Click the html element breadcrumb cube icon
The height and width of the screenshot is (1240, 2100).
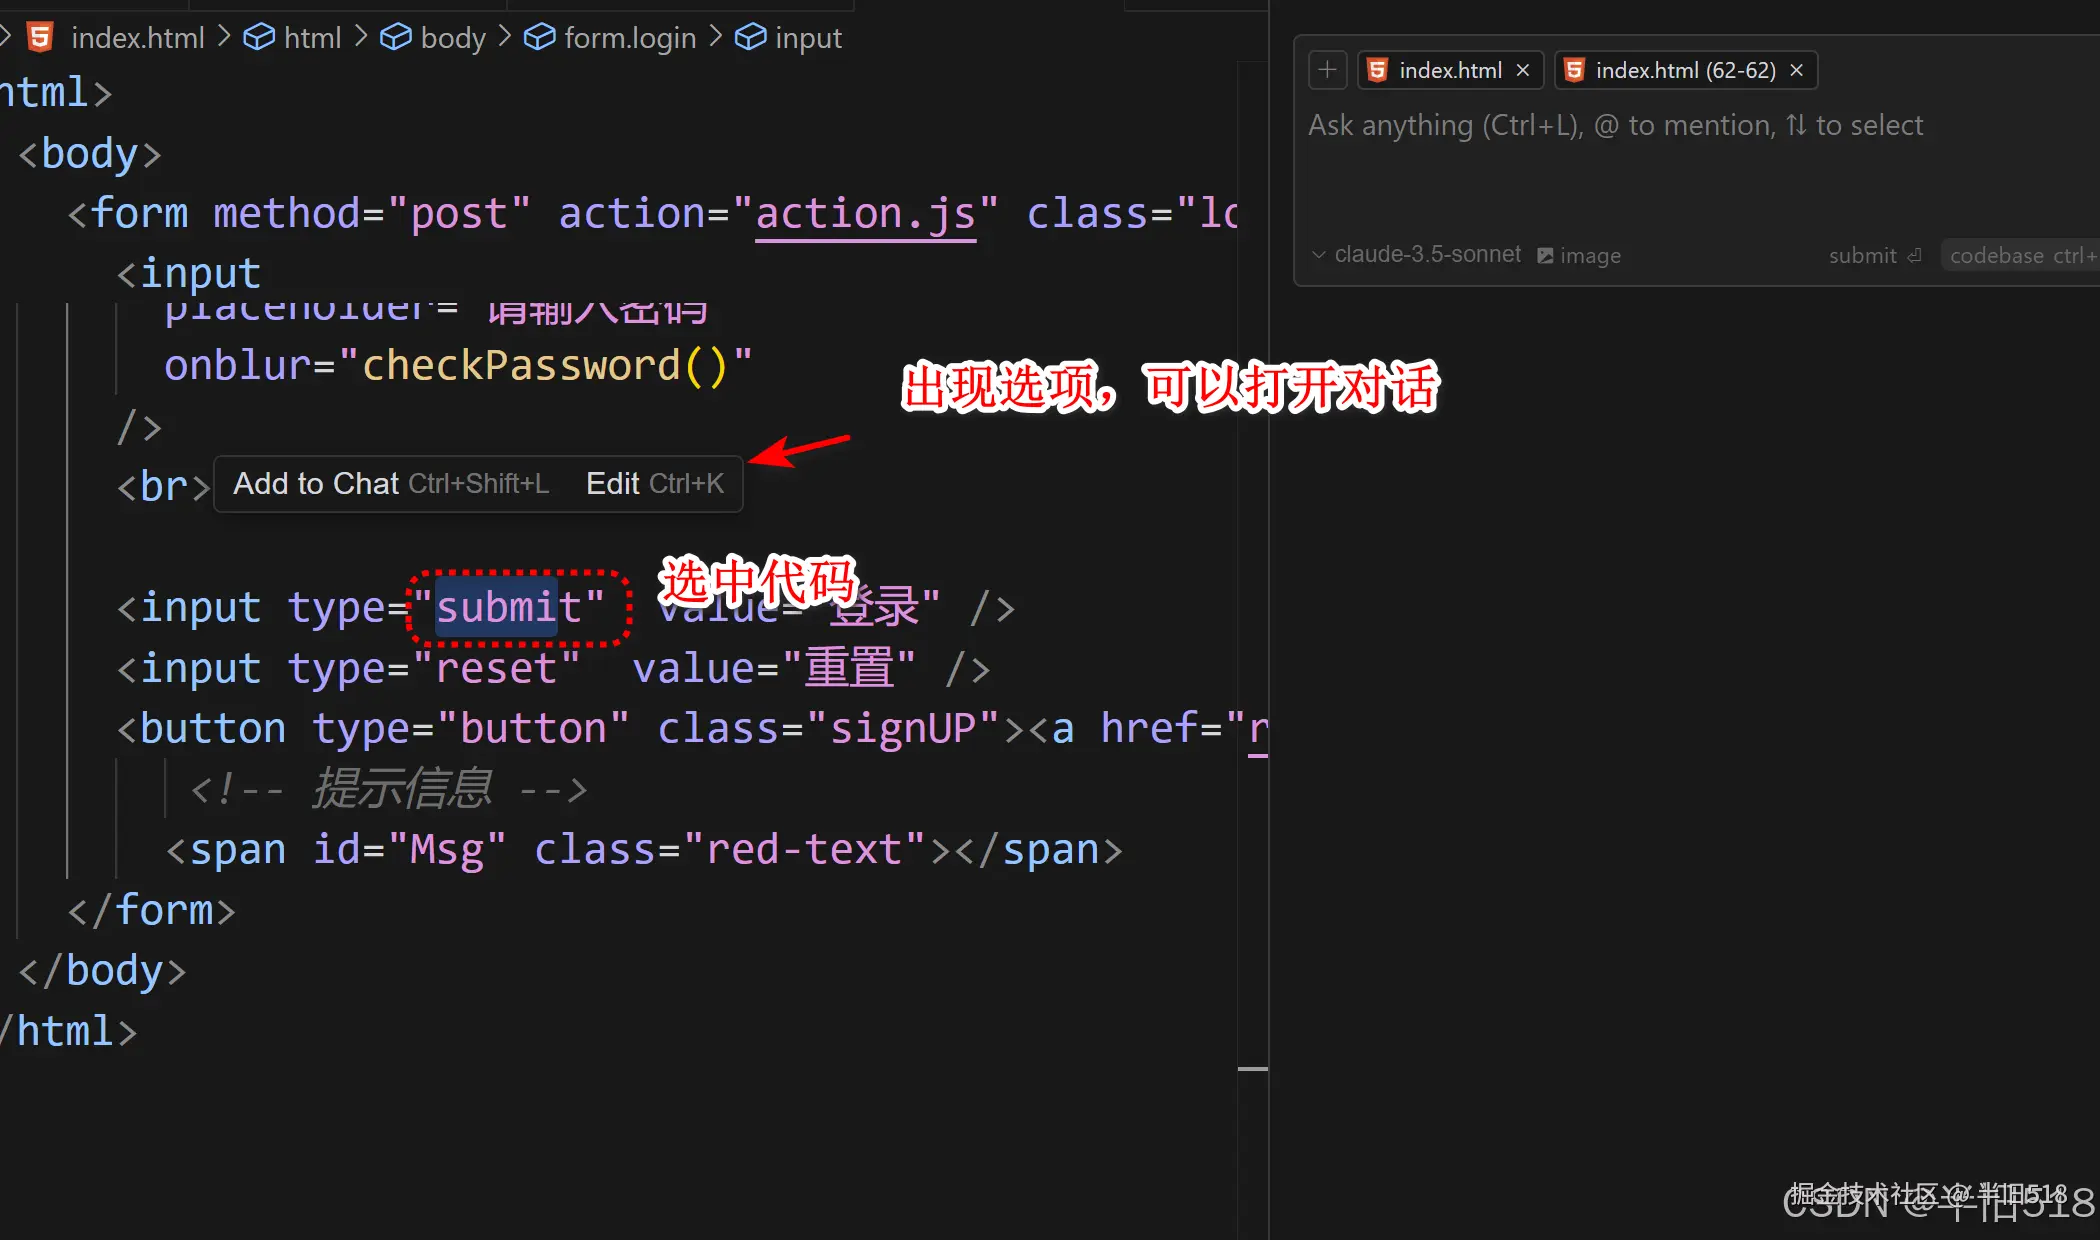point(259,37)
